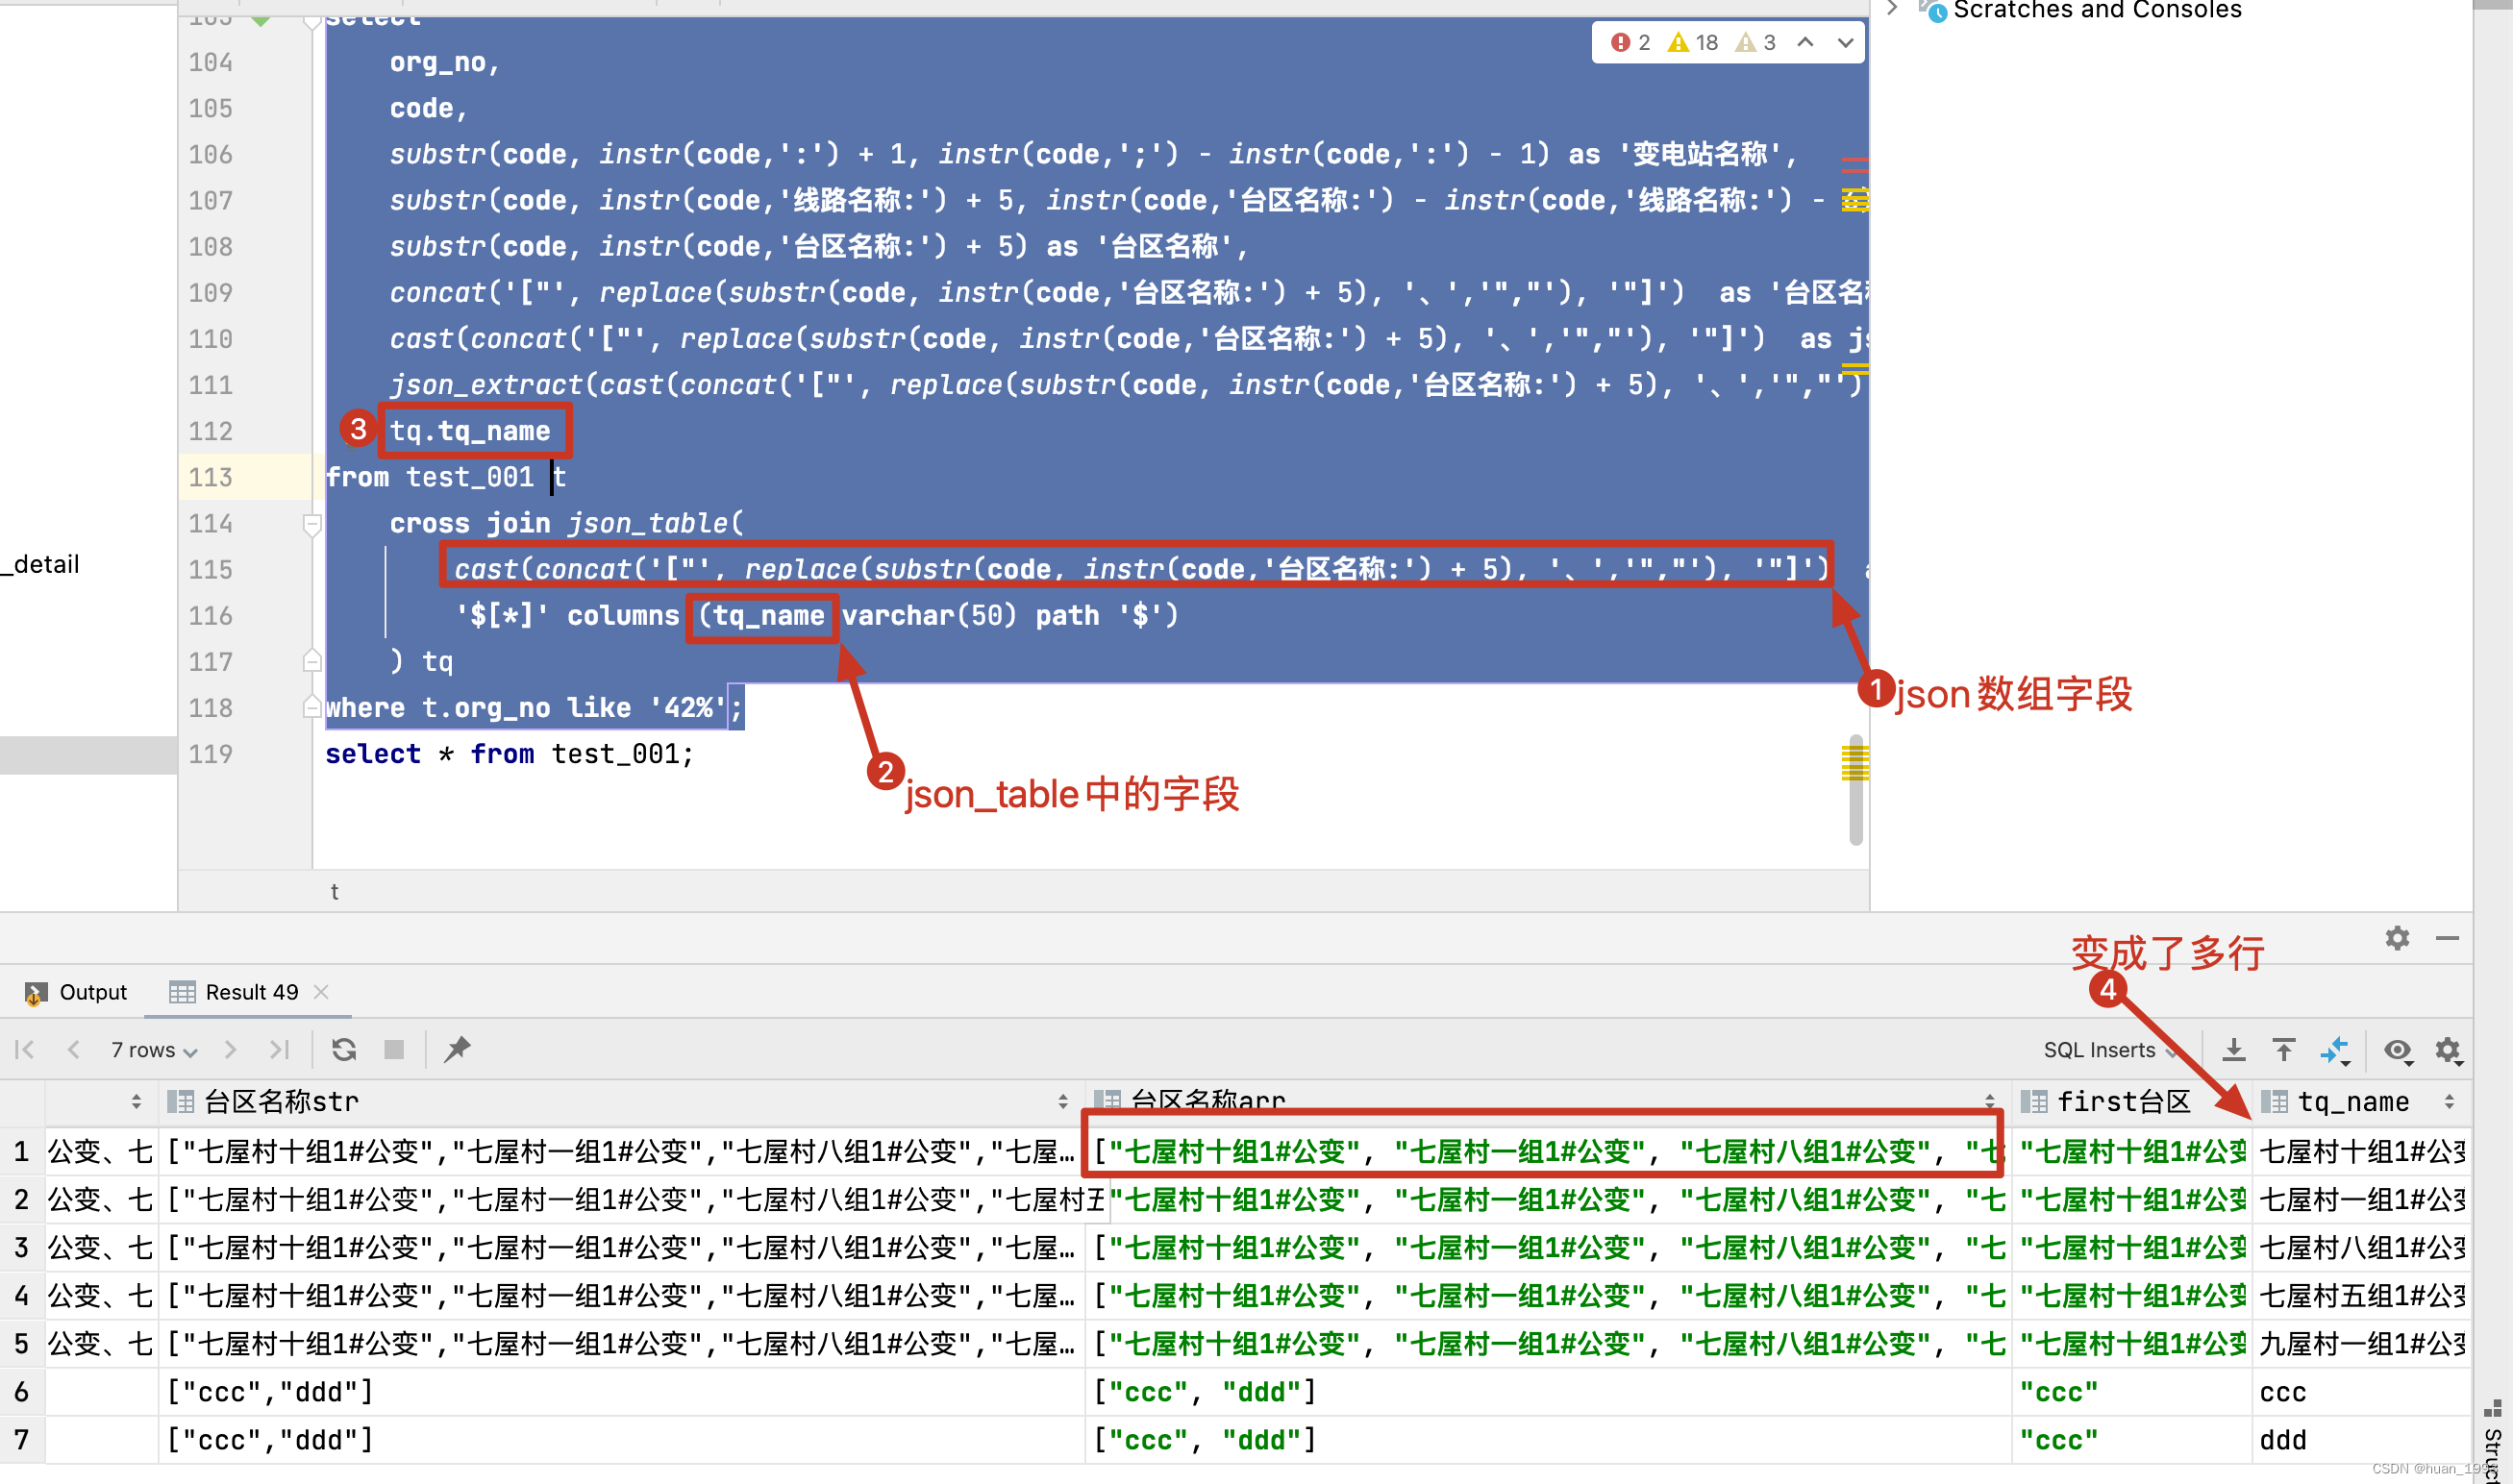Click the reload results icon
The width and height of the screenshot is (2513, 1484).
pos(344,1049)
